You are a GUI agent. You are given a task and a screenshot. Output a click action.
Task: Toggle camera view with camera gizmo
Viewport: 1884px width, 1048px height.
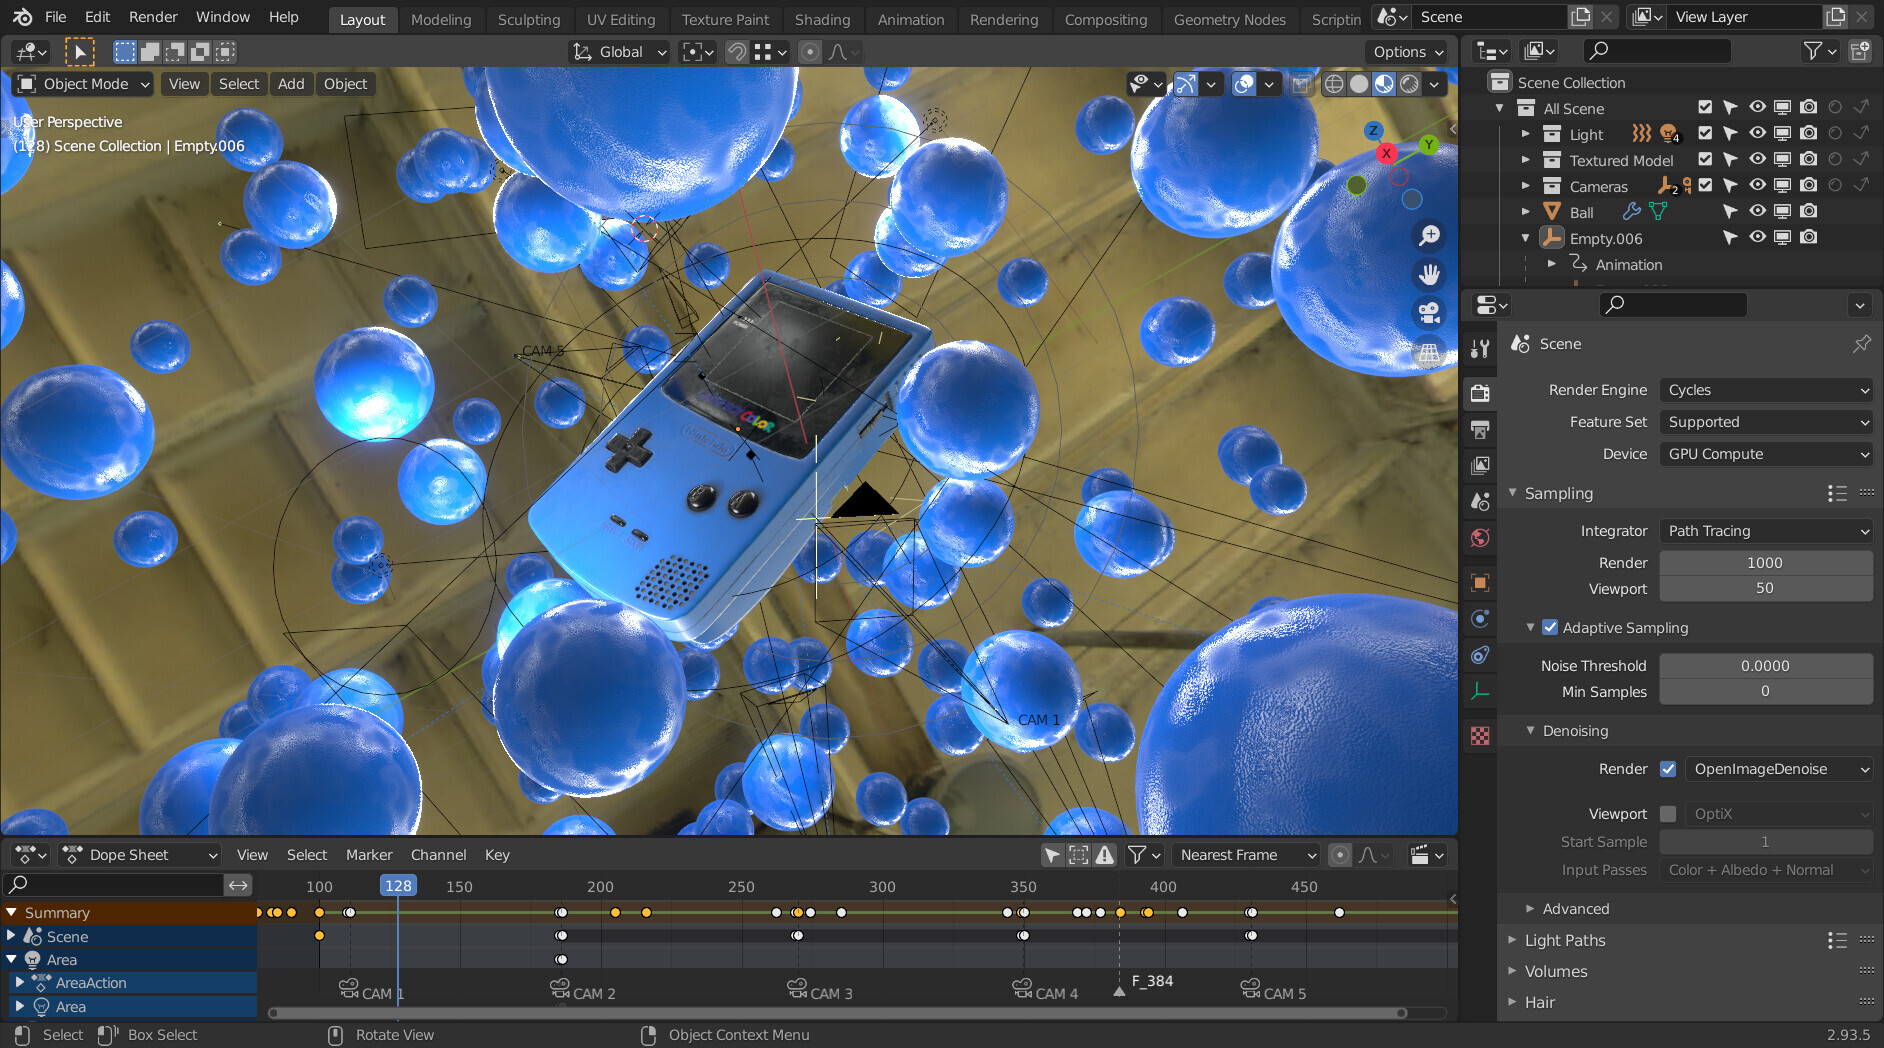point(1429,313)
